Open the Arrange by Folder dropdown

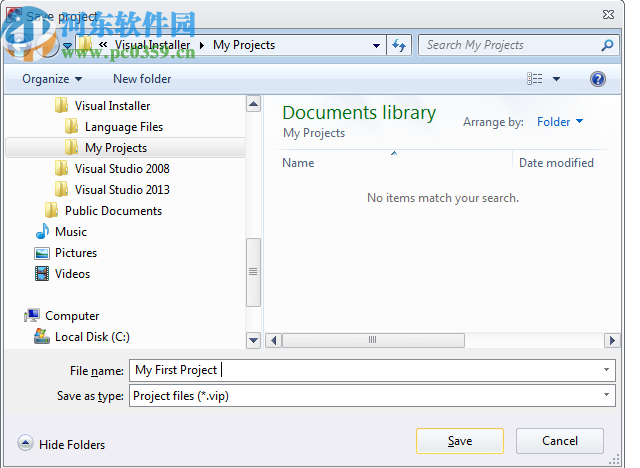[560, 122]
